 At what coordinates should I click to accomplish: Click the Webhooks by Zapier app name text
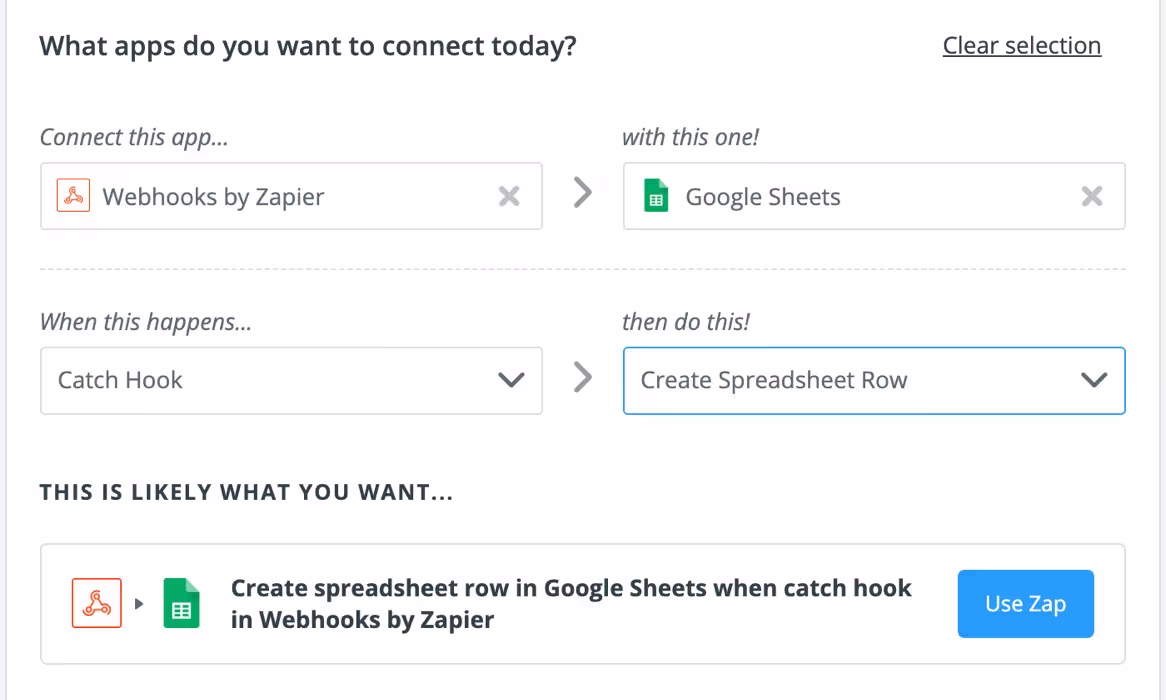coord(213,196)
